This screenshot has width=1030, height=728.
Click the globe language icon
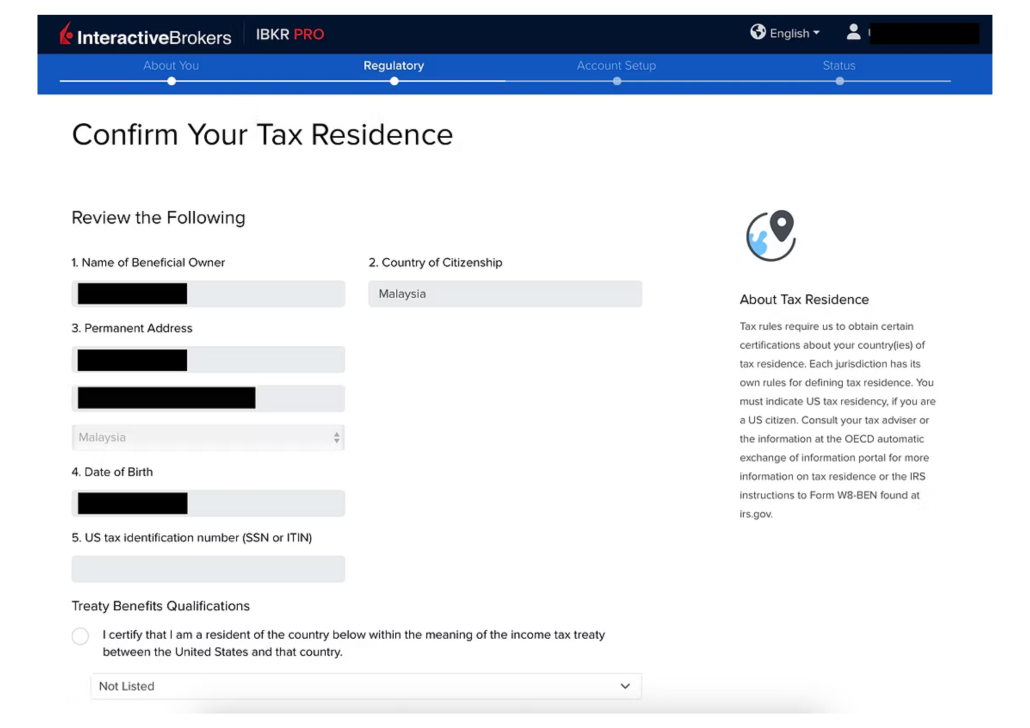pos(757,32)
